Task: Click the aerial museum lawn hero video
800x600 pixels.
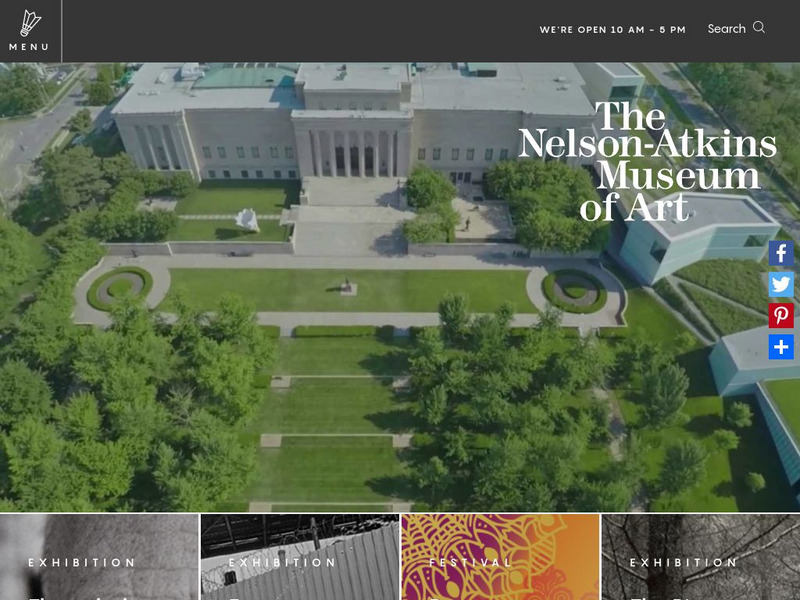Action: tap(400, 287)
